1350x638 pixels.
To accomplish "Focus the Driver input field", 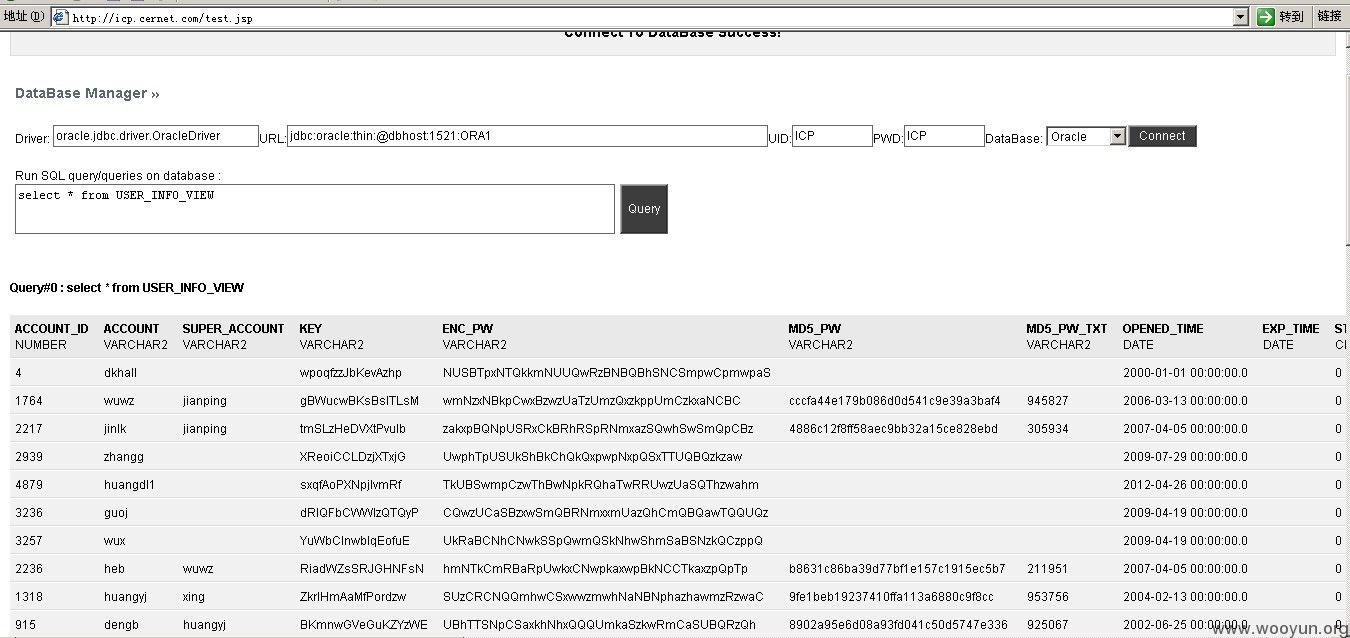I will [x=155, y=136].
